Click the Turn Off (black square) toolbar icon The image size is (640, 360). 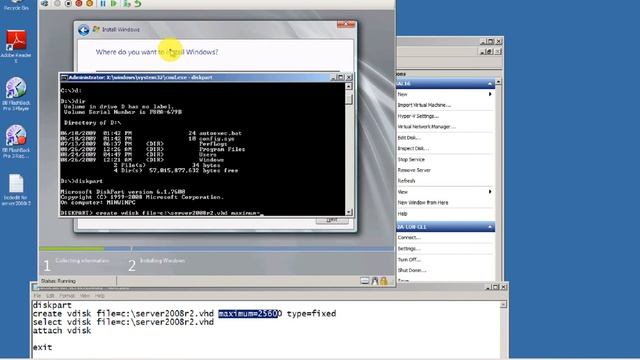(68, 3)
